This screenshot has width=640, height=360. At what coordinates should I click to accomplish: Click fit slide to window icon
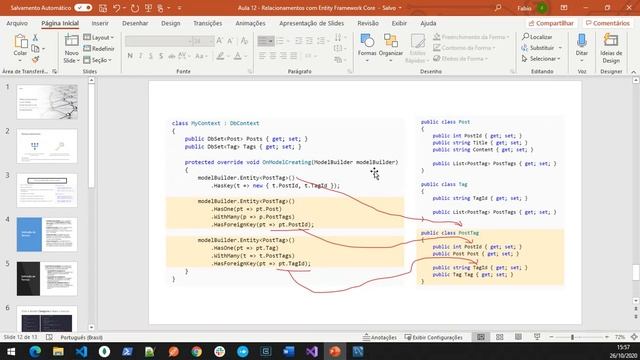pyautogui.click(x=634, y=337)
